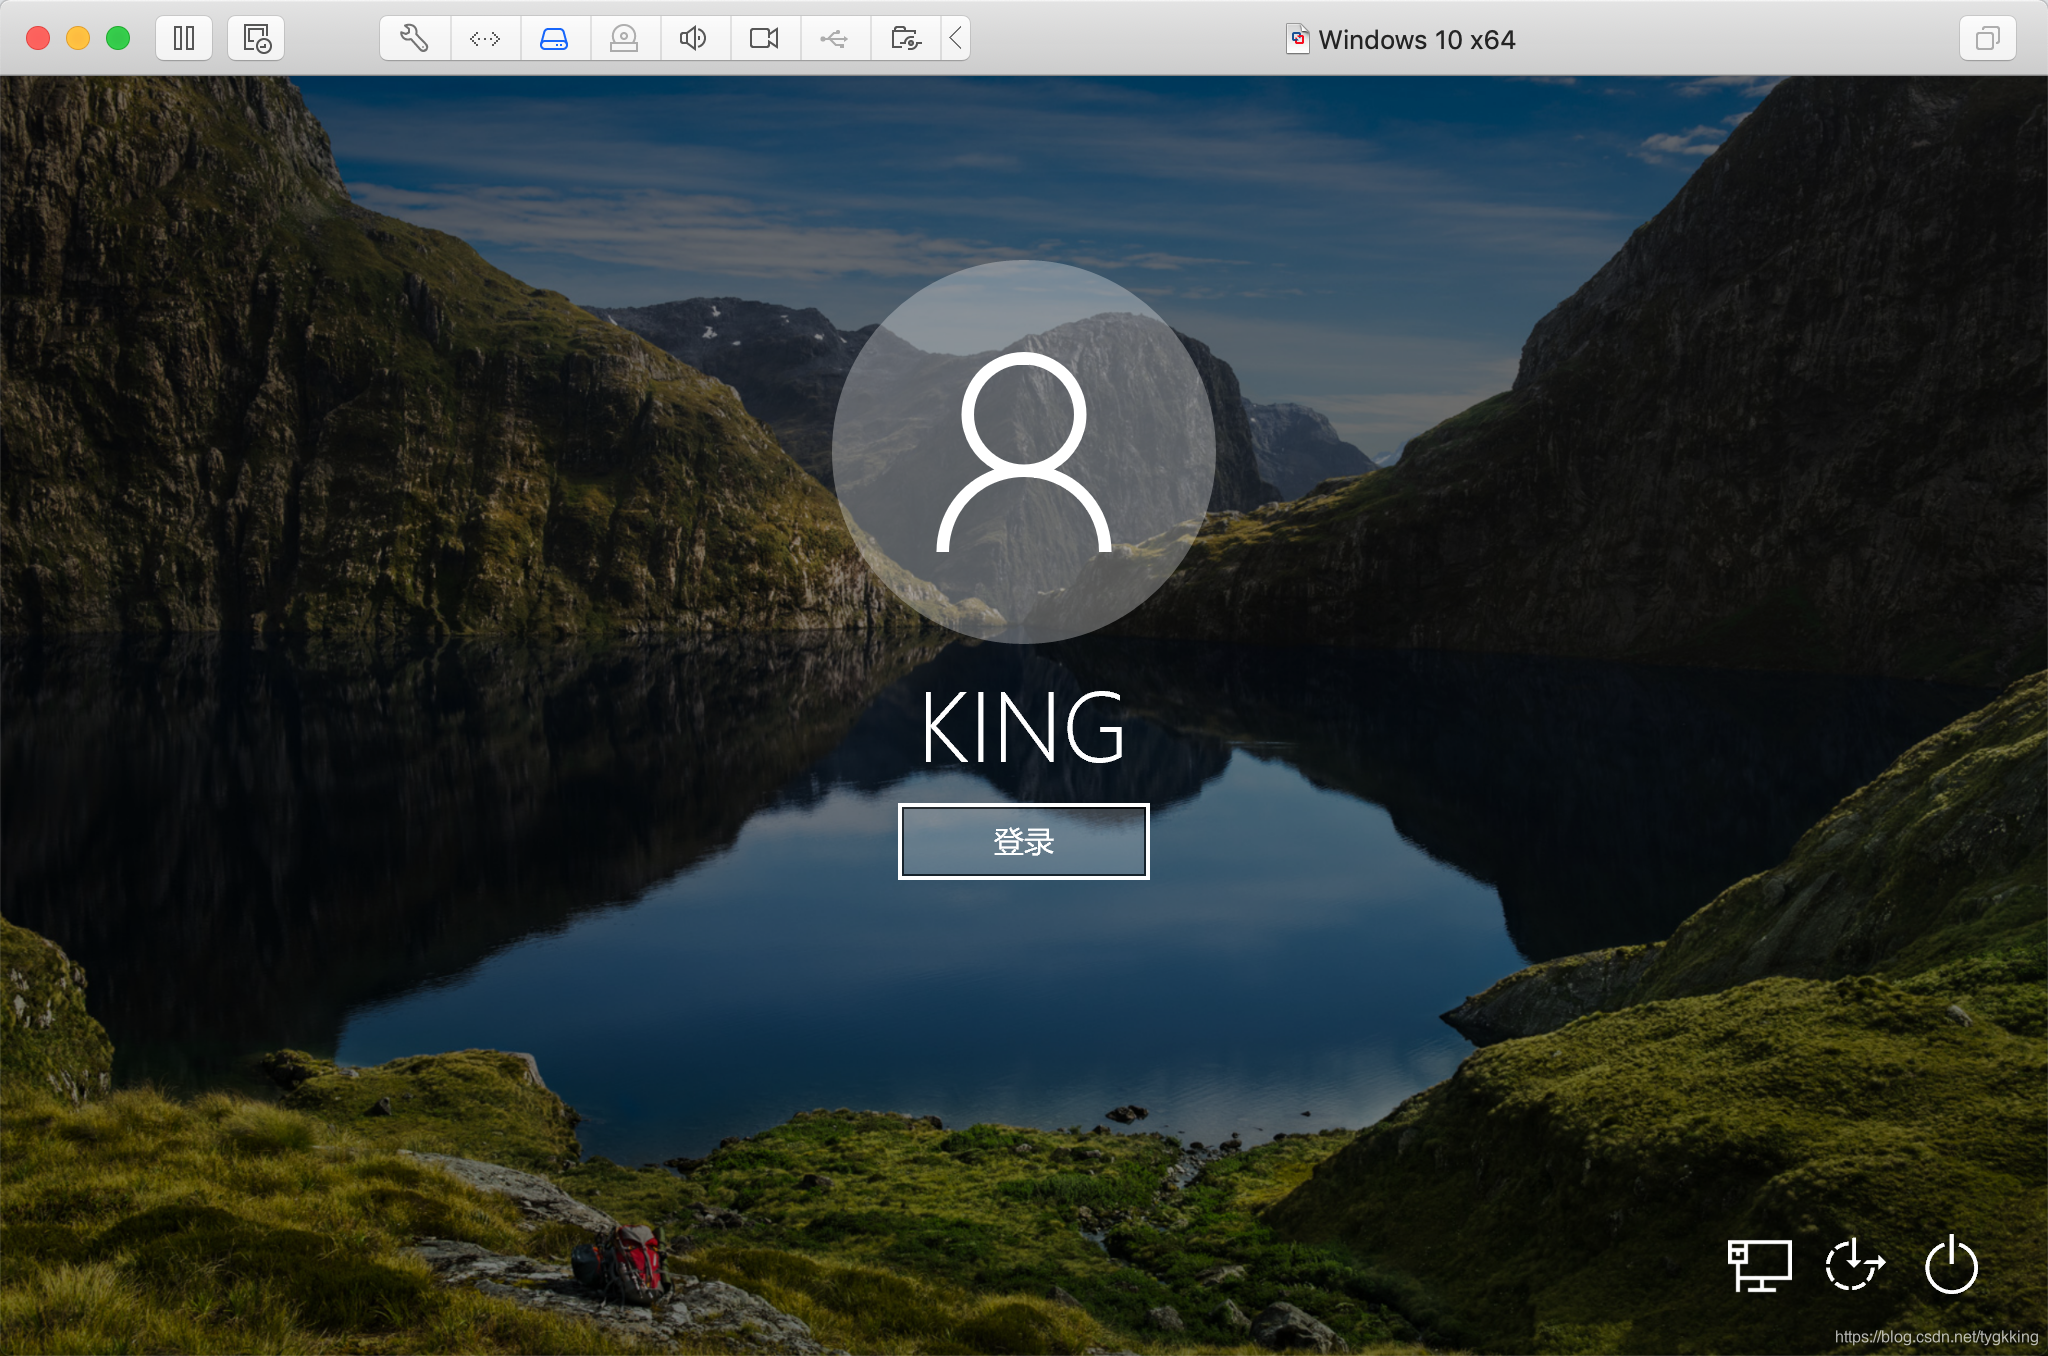The image size is (2048, 1356).
Task: Open the Ease of Access menu
Action: pos(1855,1266)
